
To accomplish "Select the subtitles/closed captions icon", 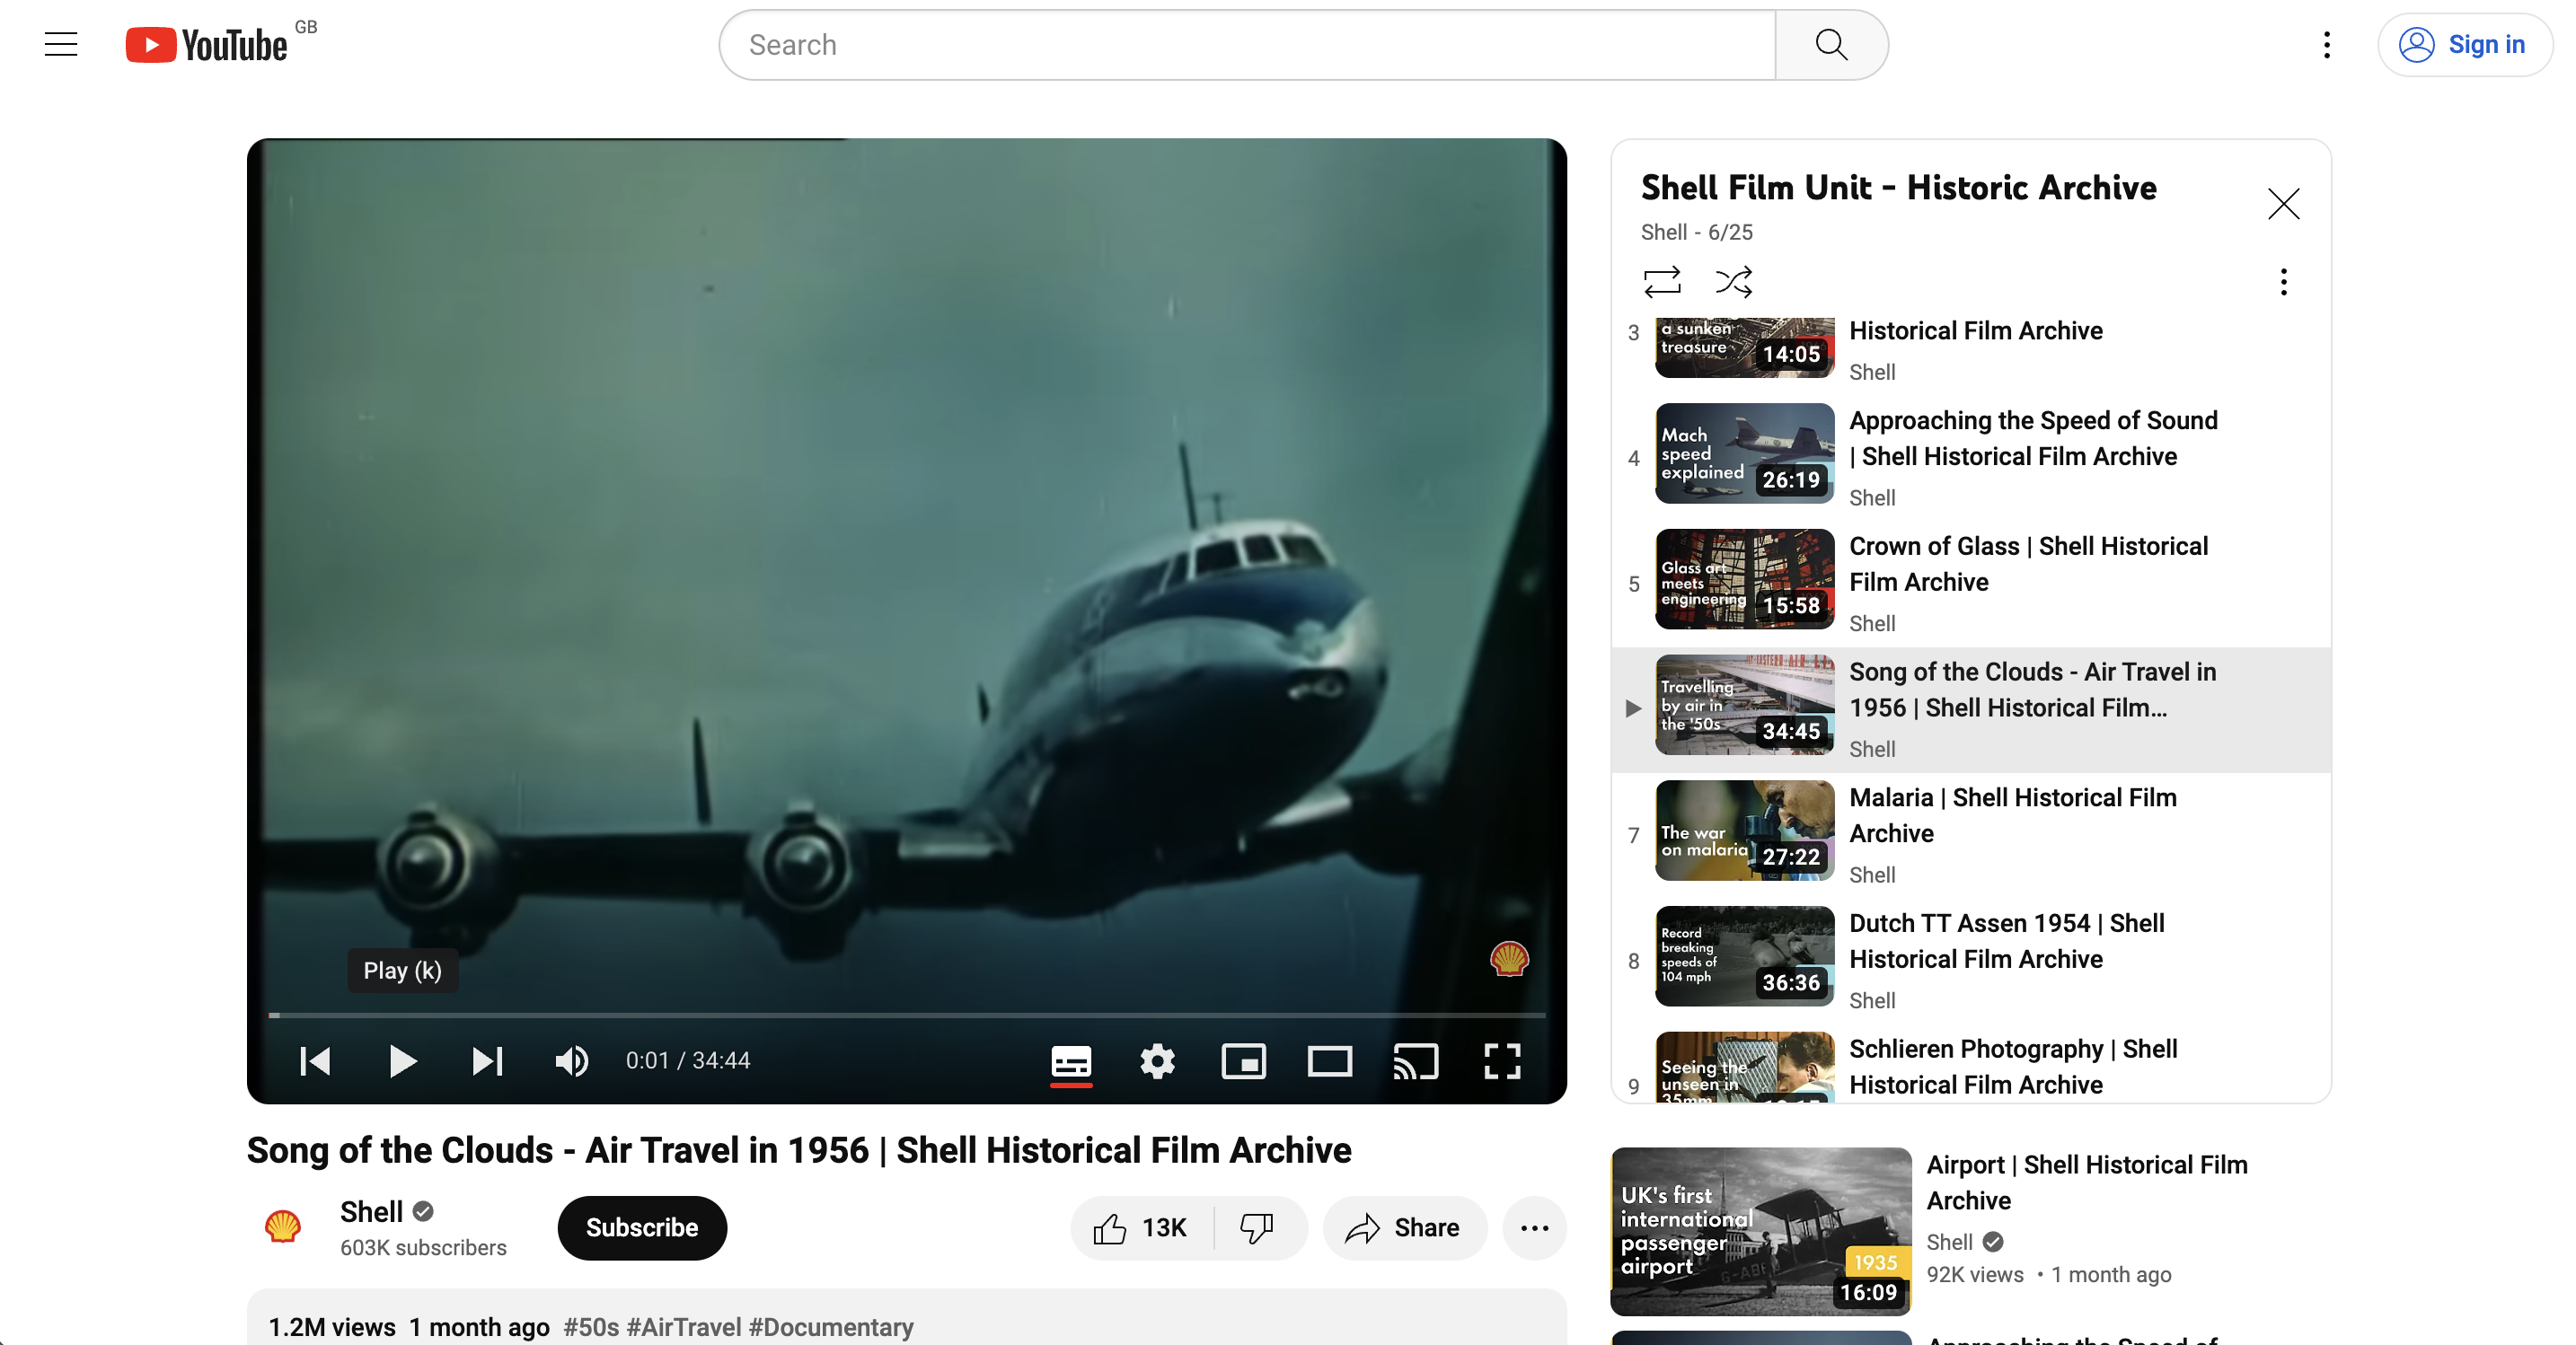I will (x=1071, y=1061).
